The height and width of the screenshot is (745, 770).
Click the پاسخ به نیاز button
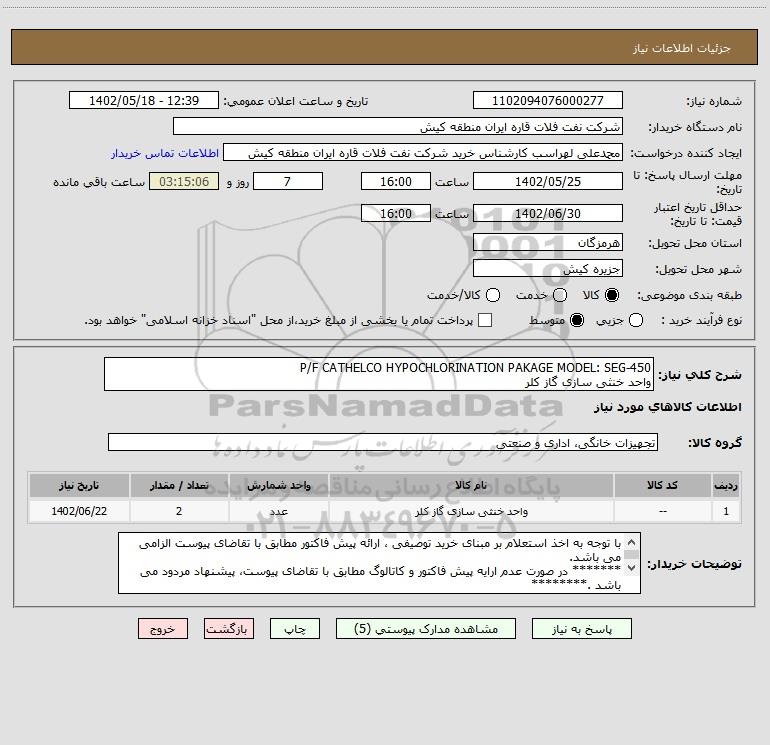[581, 629]
